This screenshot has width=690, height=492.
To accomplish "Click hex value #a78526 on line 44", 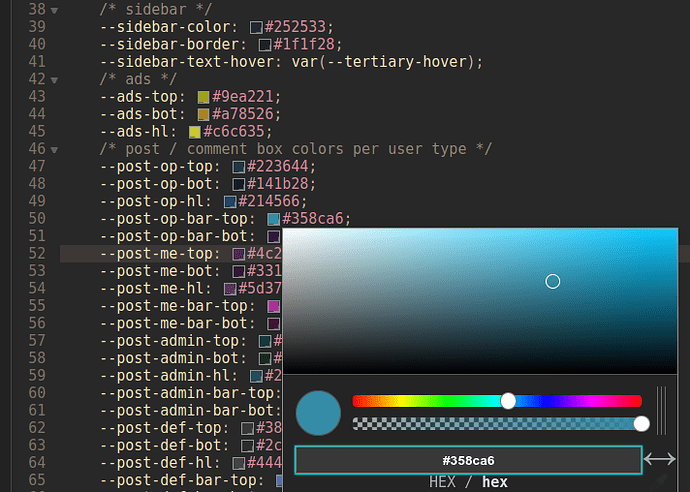I will pyautogui.click(x=242, y=114).
